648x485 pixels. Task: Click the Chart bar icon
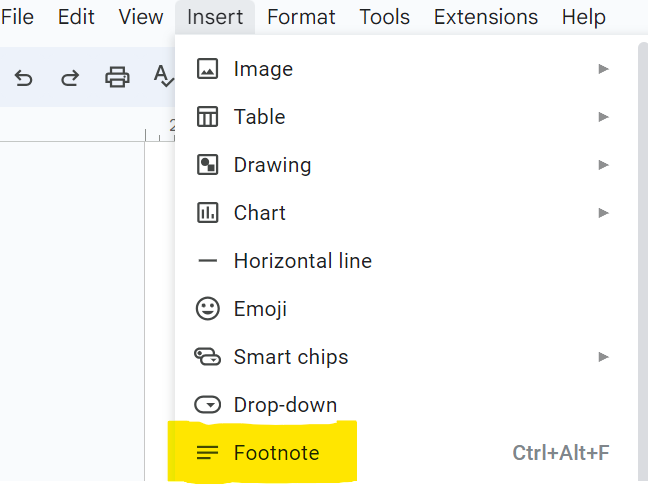(207, 213)
